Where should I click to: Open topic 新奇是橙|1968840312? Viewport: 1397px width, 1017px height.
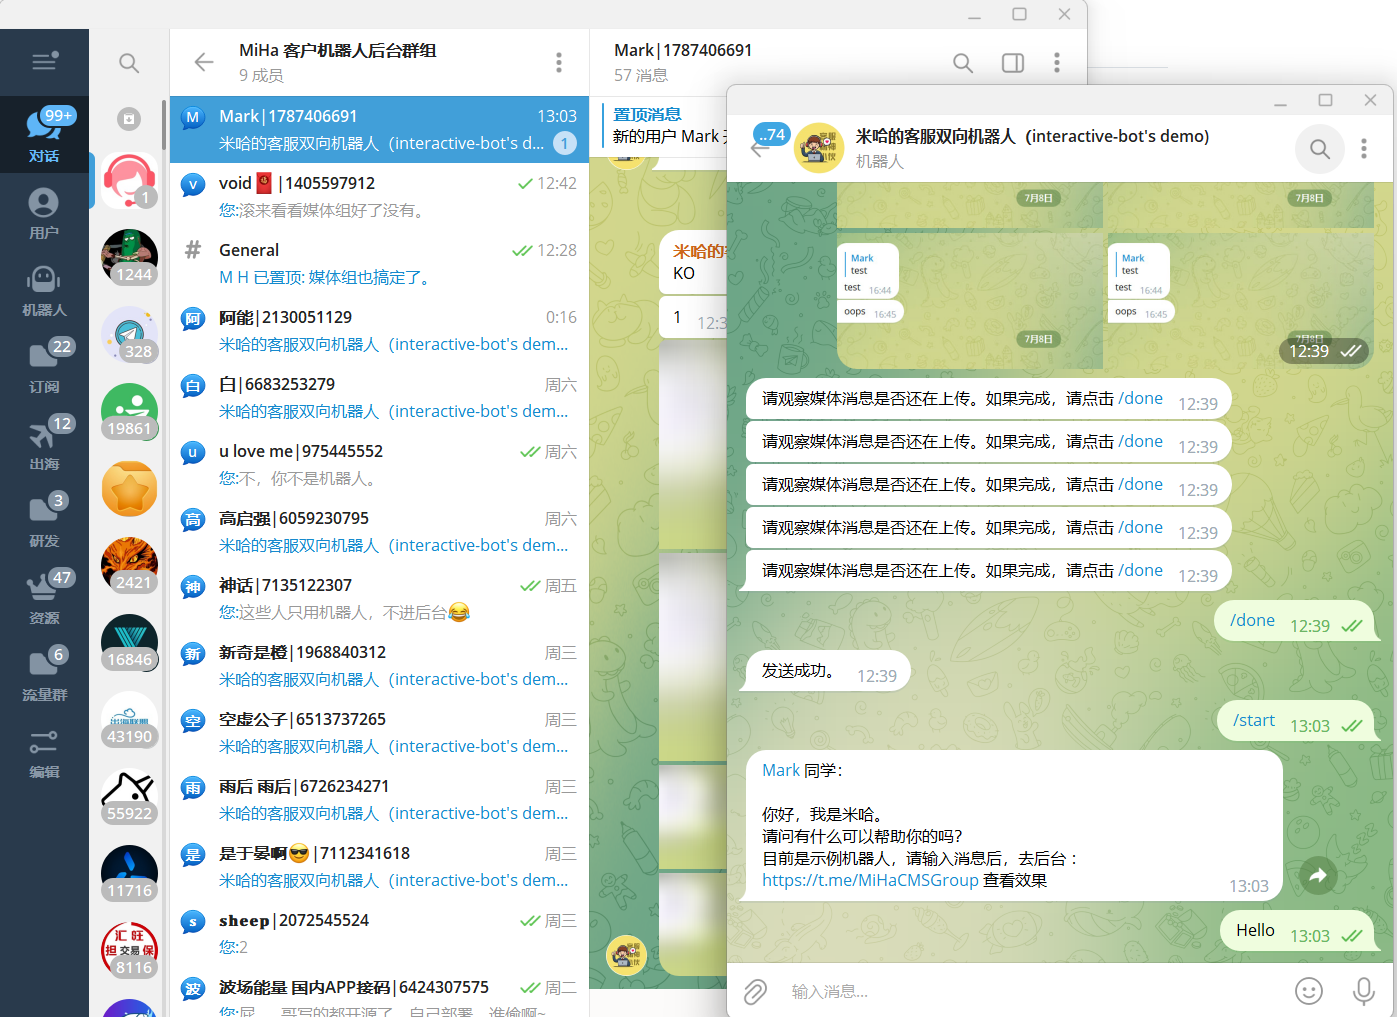[x=379, y=665]
